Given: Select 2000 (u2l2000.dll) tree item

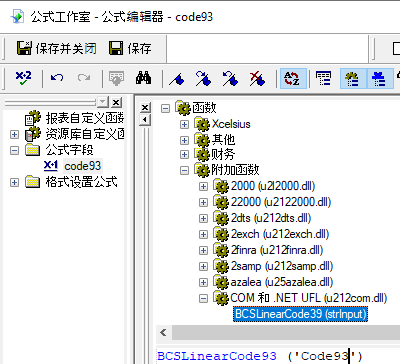Looking at the screenshot, I should (x=273, y=186).
